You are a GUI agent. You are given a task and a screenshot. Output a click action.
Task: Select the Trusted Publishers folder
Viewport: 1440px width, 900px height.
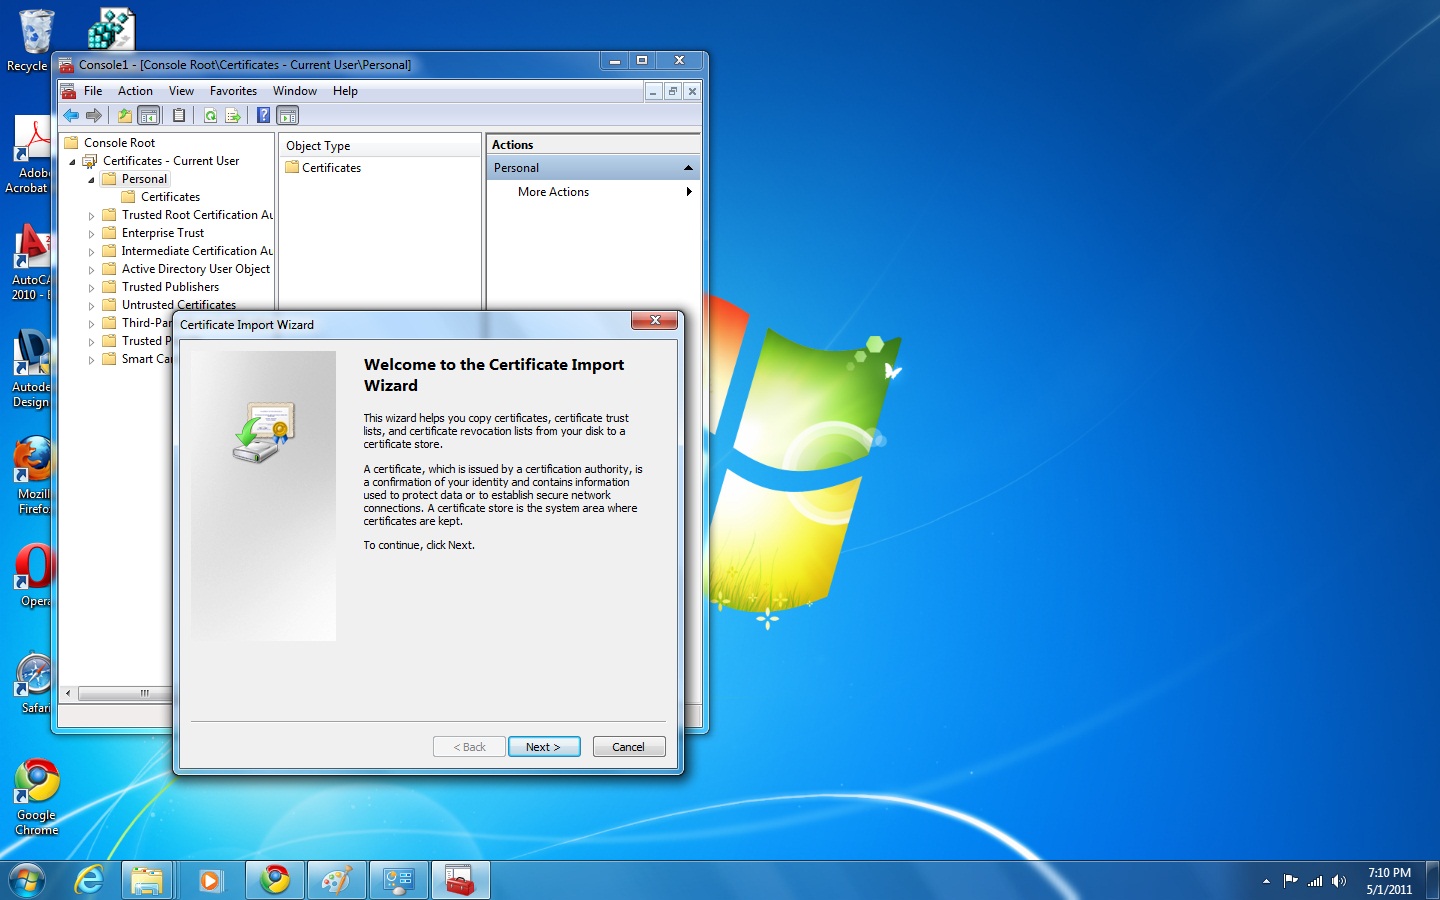[x=170, y=287]
